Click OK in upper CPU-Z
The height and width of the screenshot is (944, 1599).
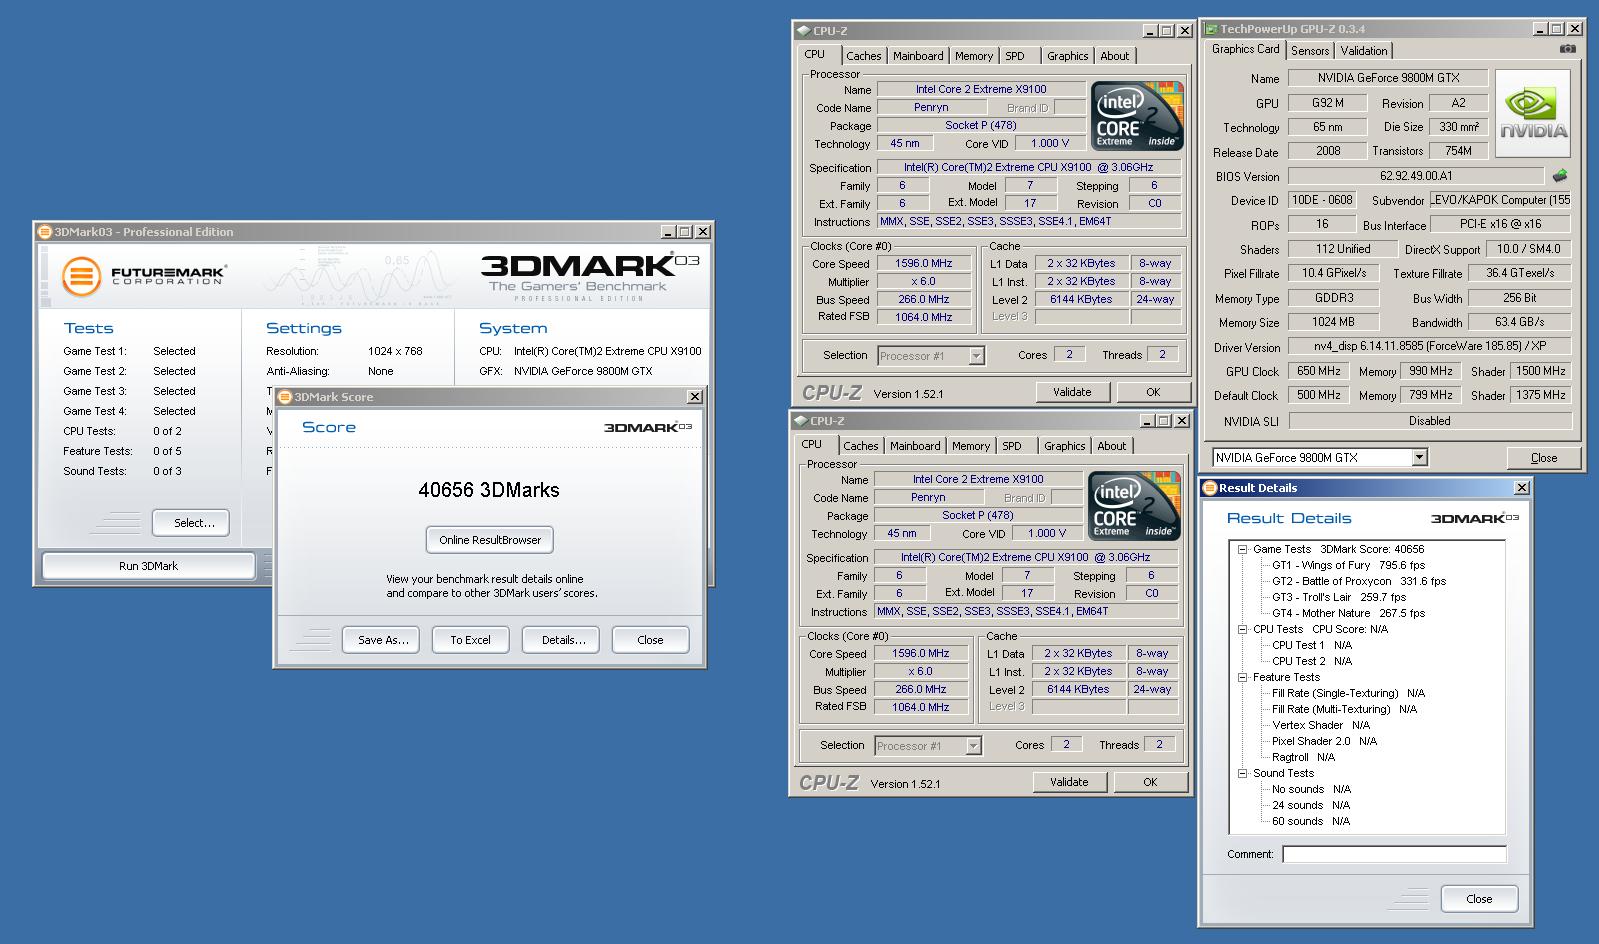click(x=1153, y=392)
